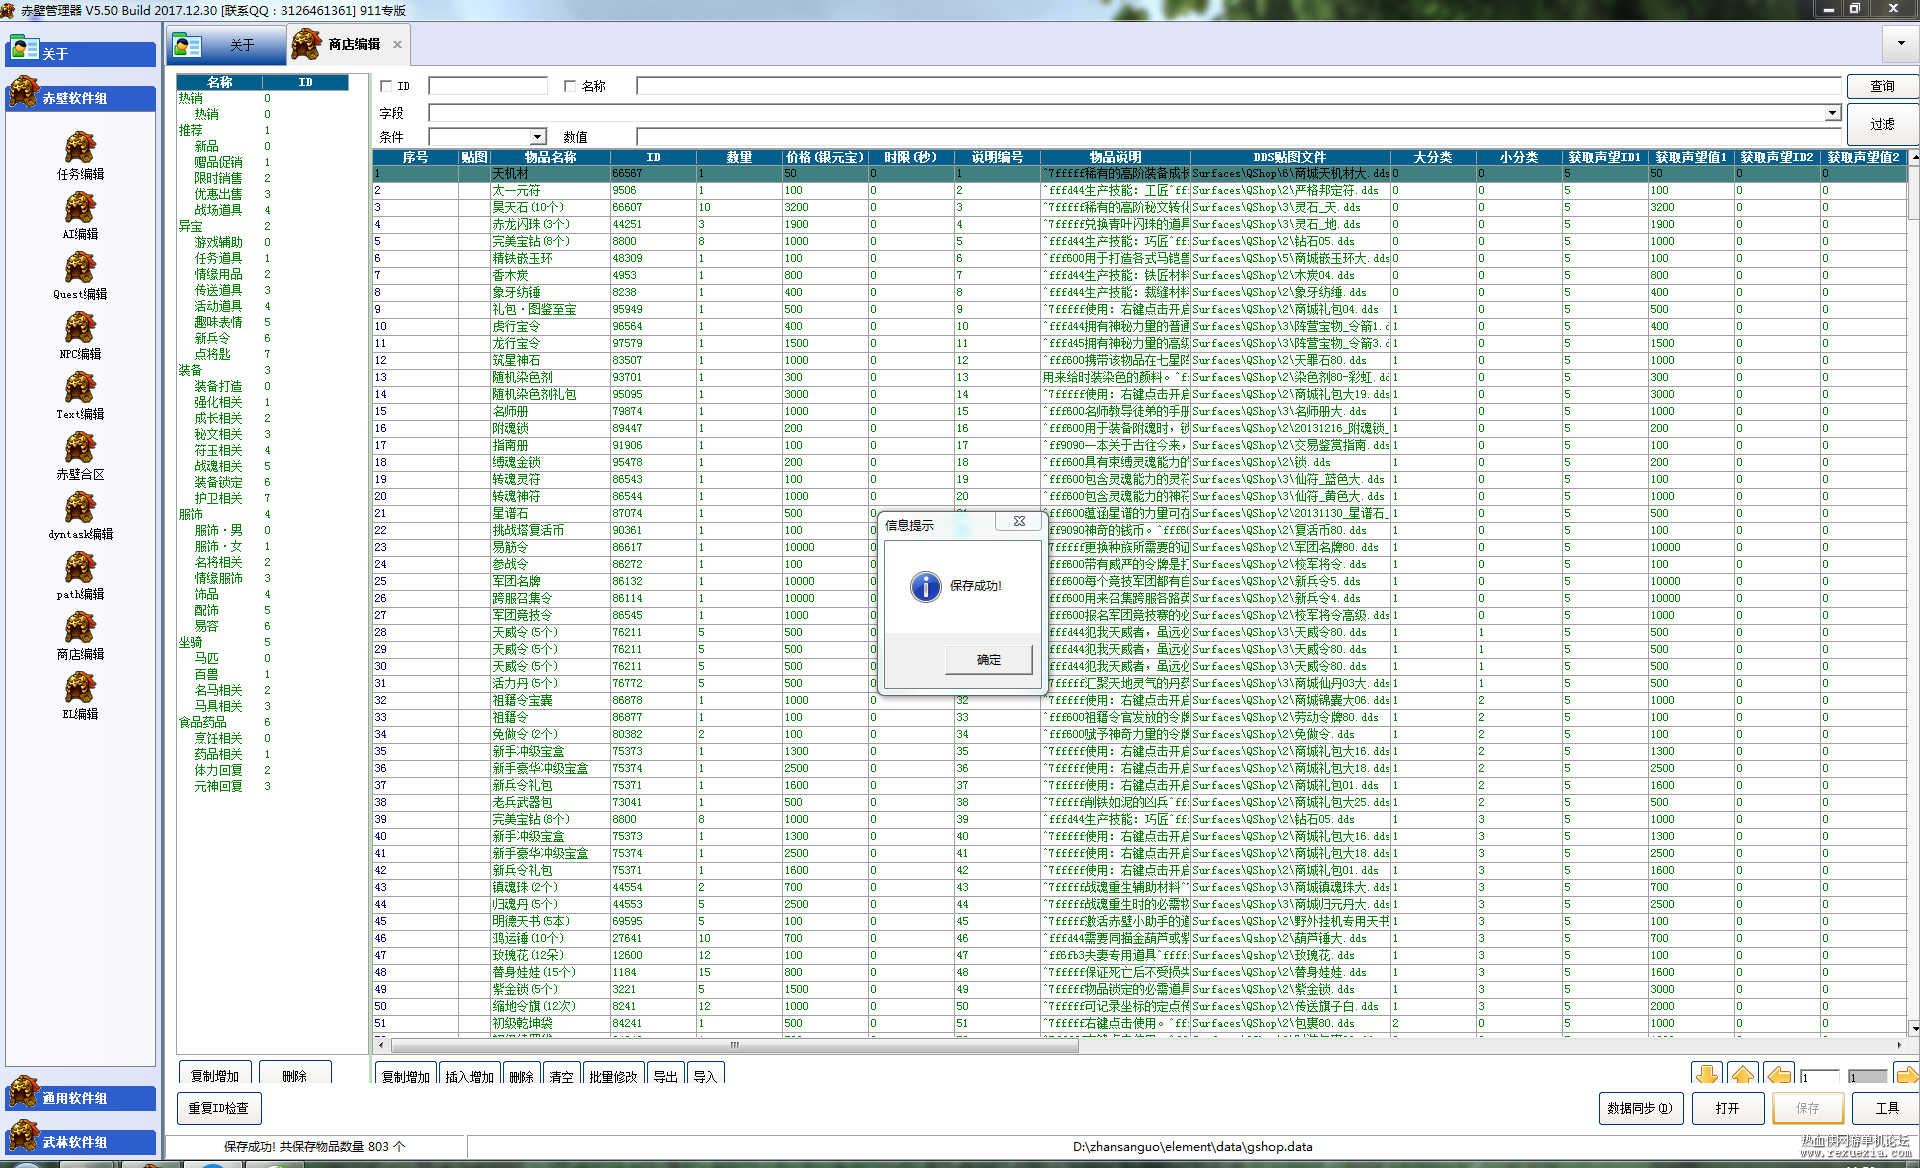Open the path编辑 icon
The width and height of the screenshot is (1920, 1168).
pos(80,568)
